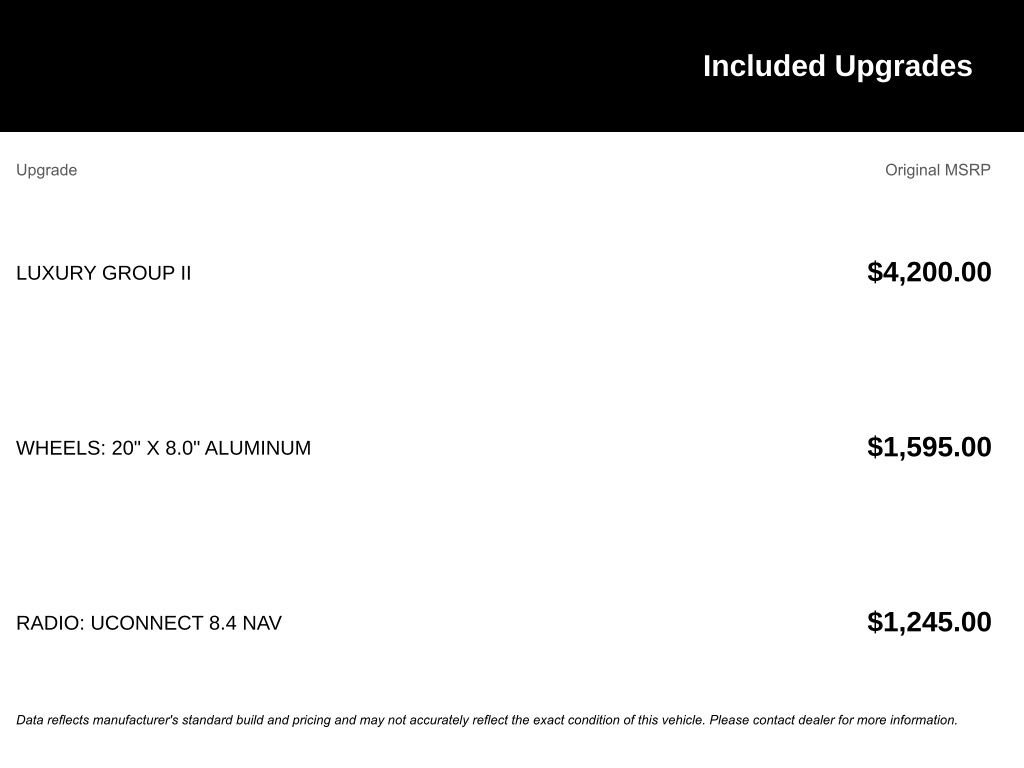
Task: Click the Original MSRP column header
Action: 937,170
